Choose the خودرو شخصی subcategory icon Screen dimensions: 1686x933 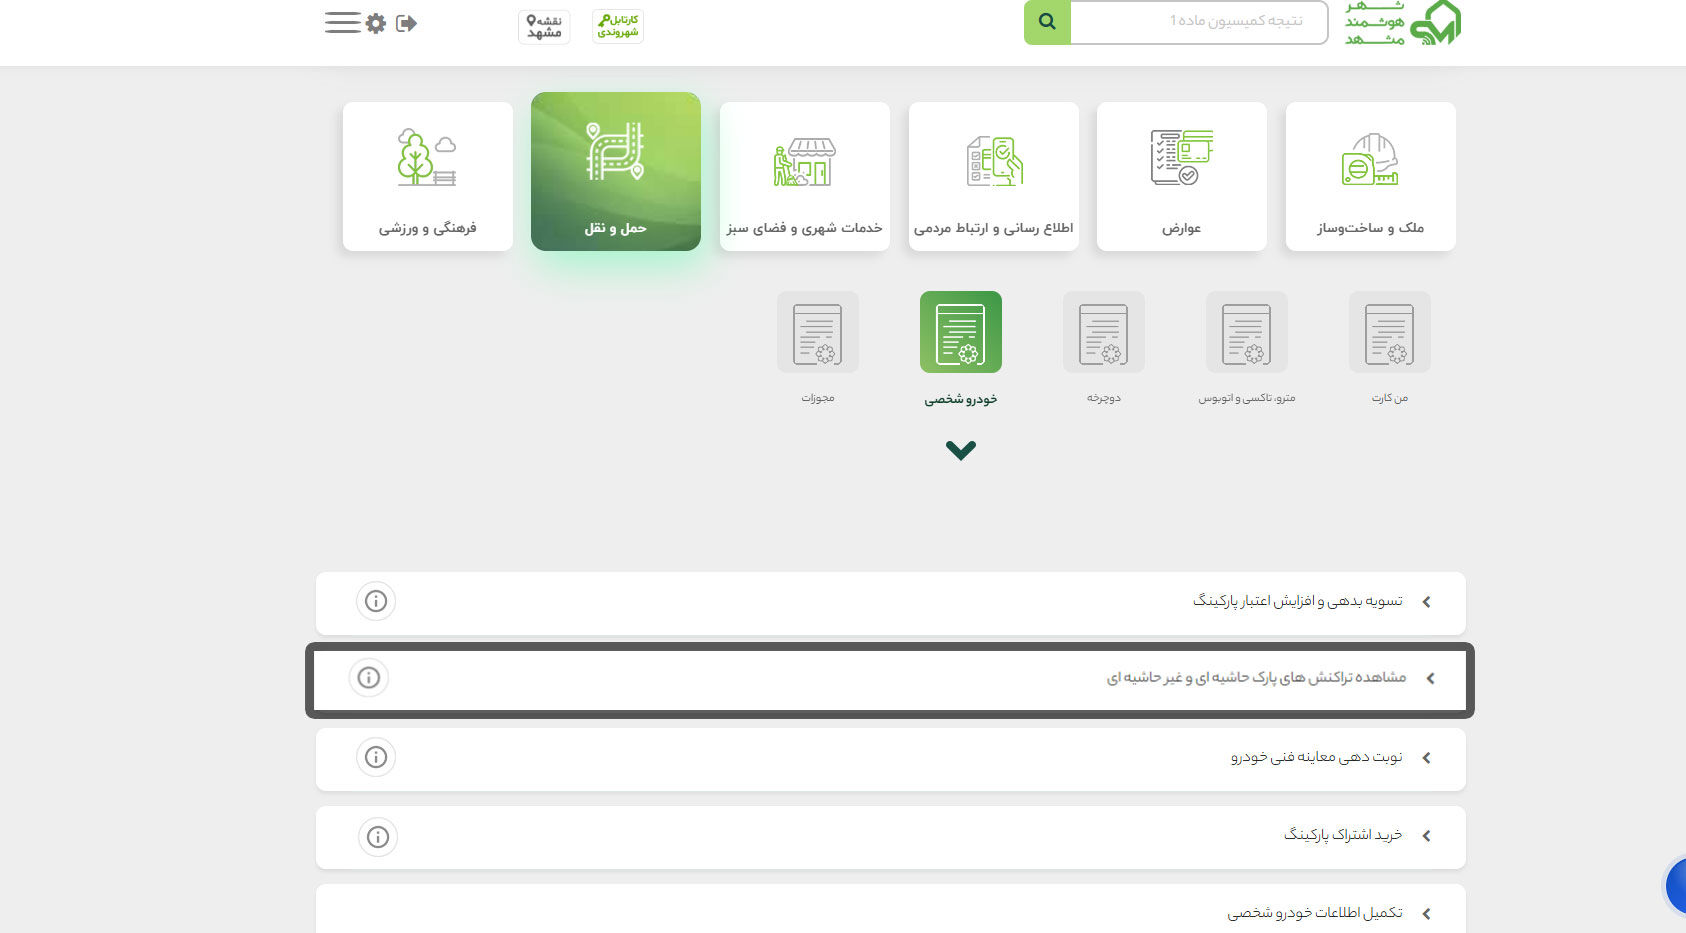pyautogui.click(x=961, y=332)
